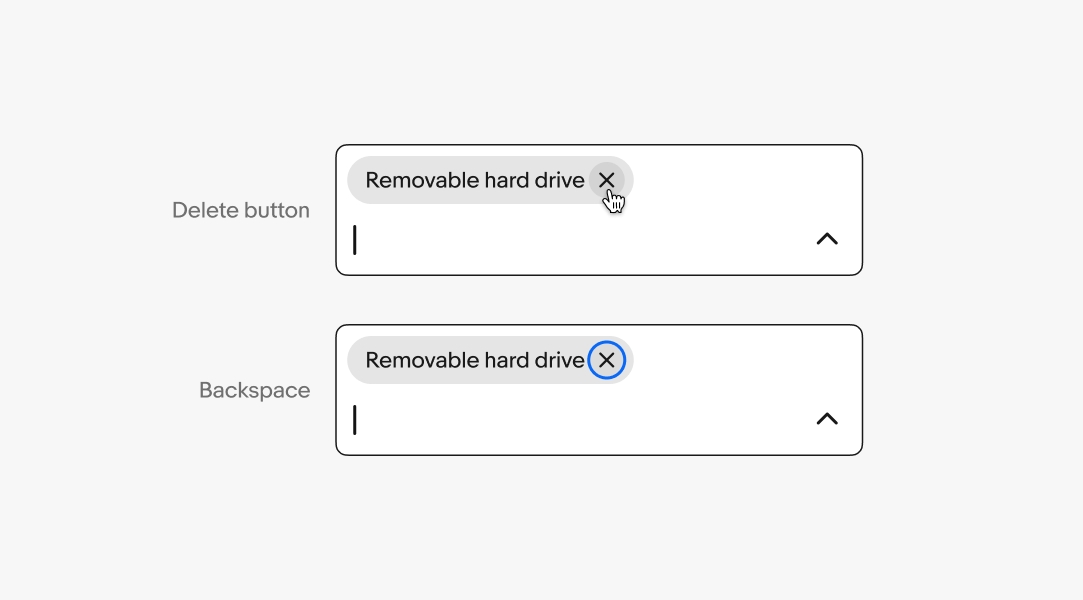Click the 'Delete button' label

click(241, 210)
